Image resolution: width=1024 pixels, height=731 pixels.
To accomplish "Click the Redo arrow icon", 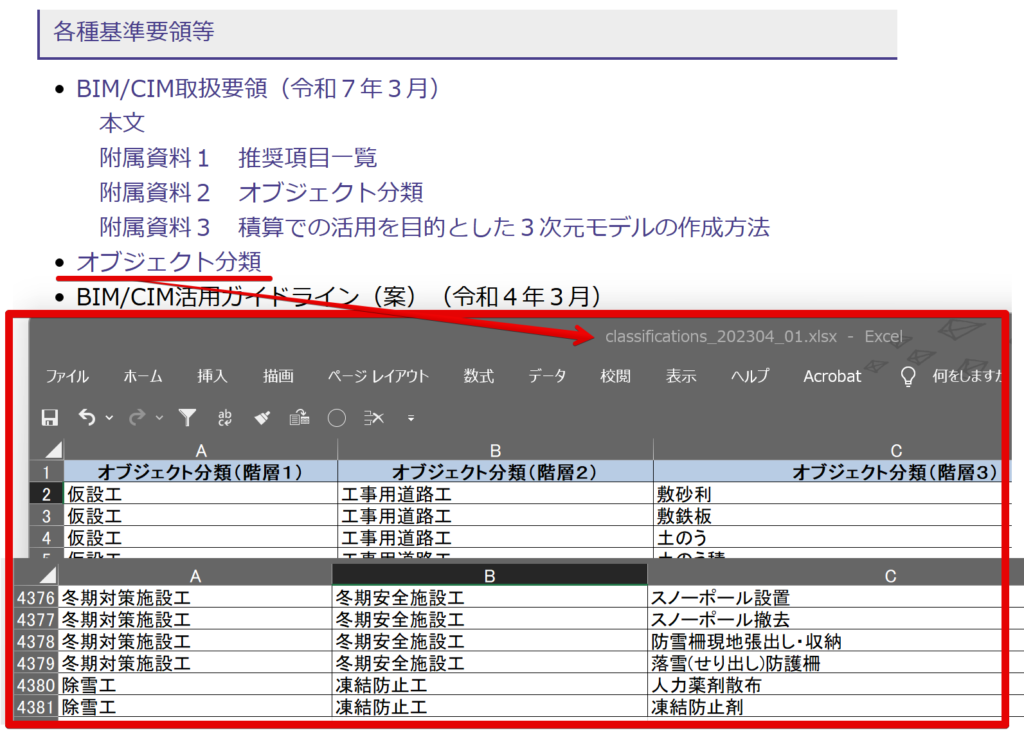I will [139, 418].
